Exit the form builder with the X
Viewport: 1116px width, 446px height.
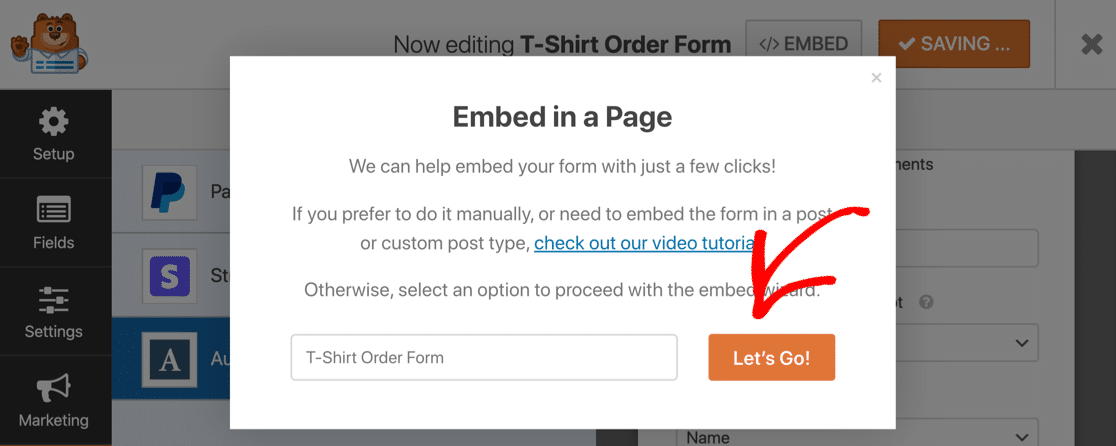1090,44
